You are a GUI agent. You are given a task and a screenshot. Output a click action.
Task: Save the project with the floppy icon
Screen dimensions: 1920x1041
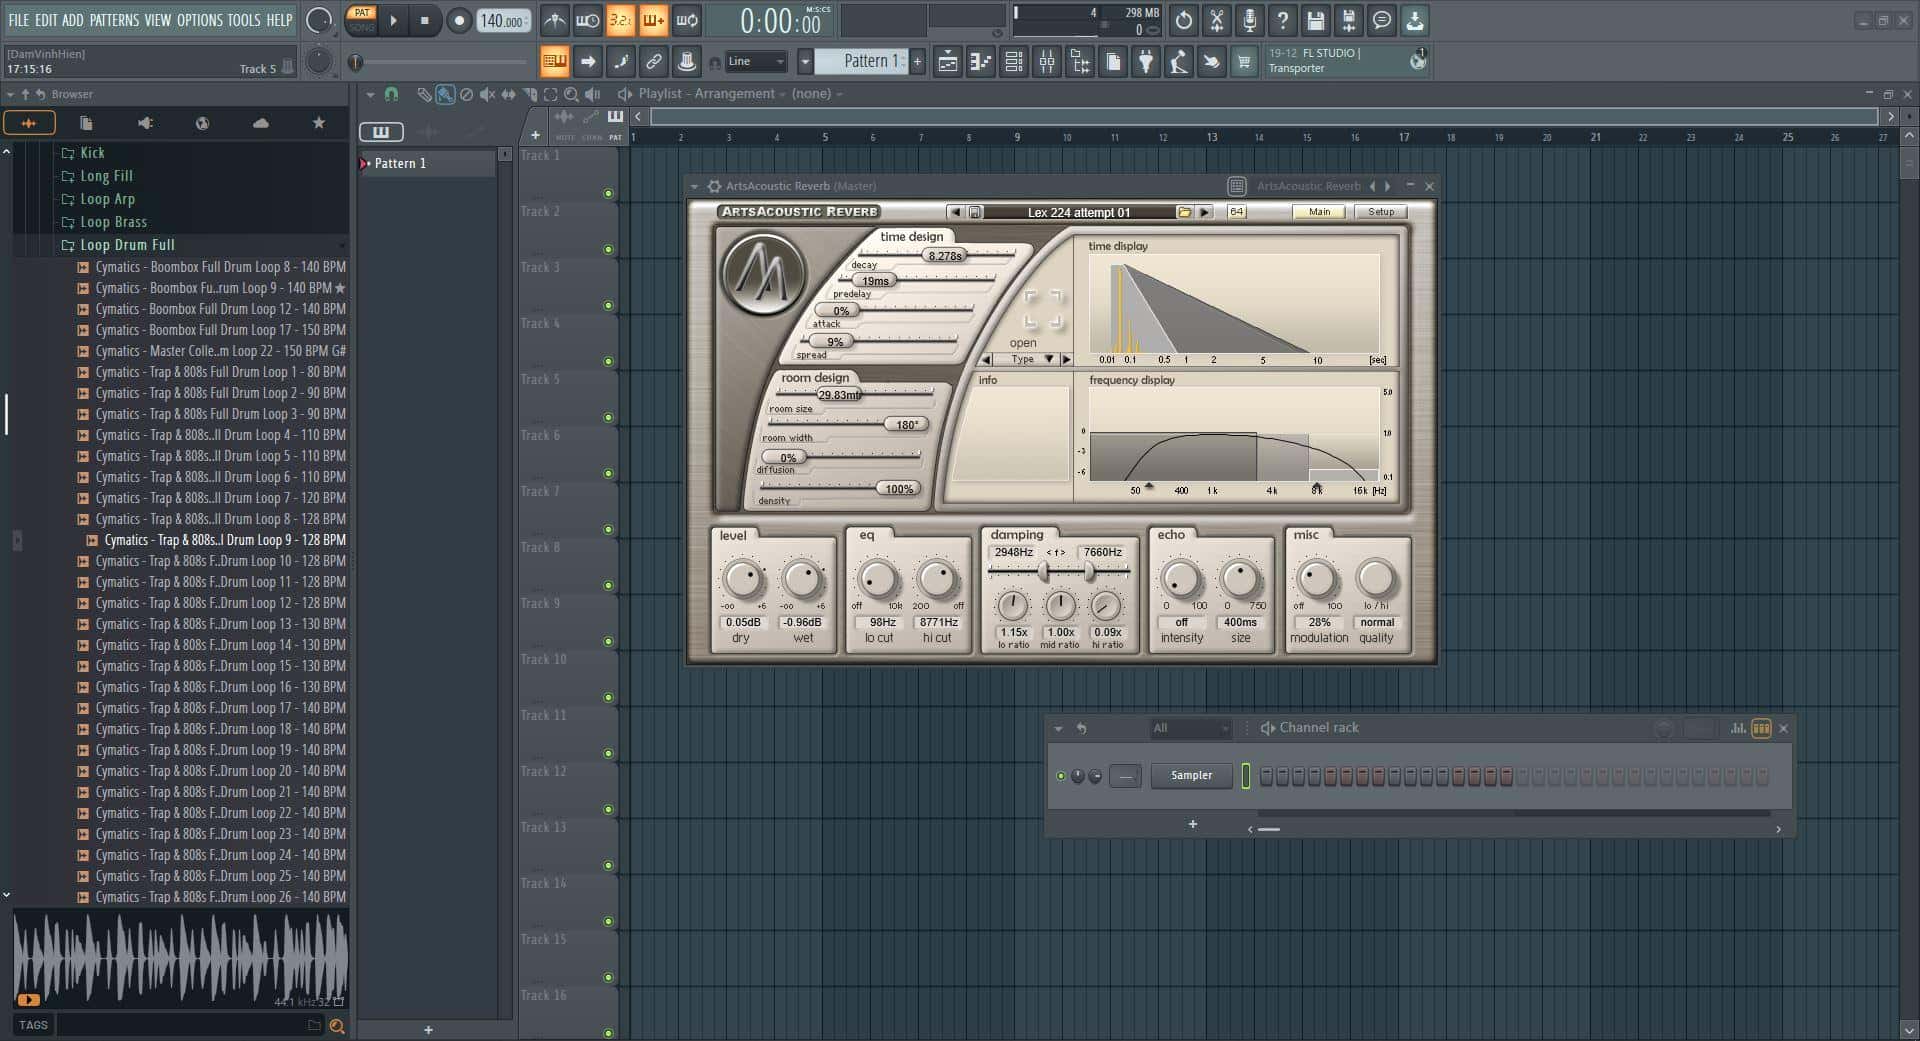(1315, 20)
